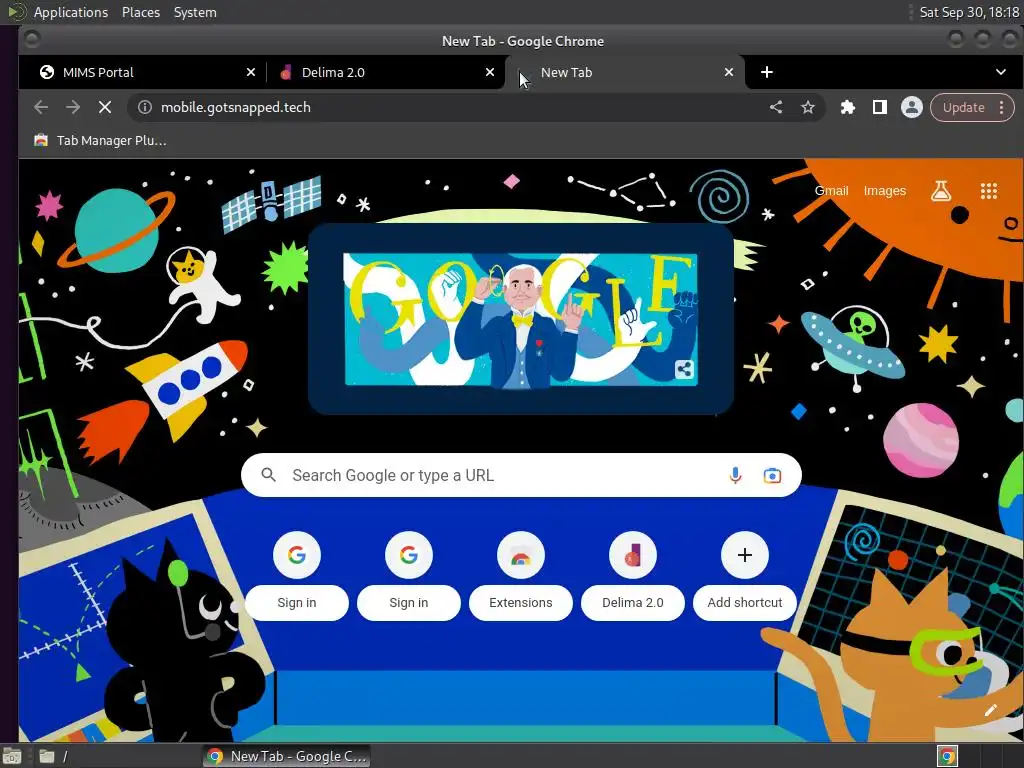Screen dimensions: 1024x768
Task: Share the Google Doodle
Action: coord(684,370)
